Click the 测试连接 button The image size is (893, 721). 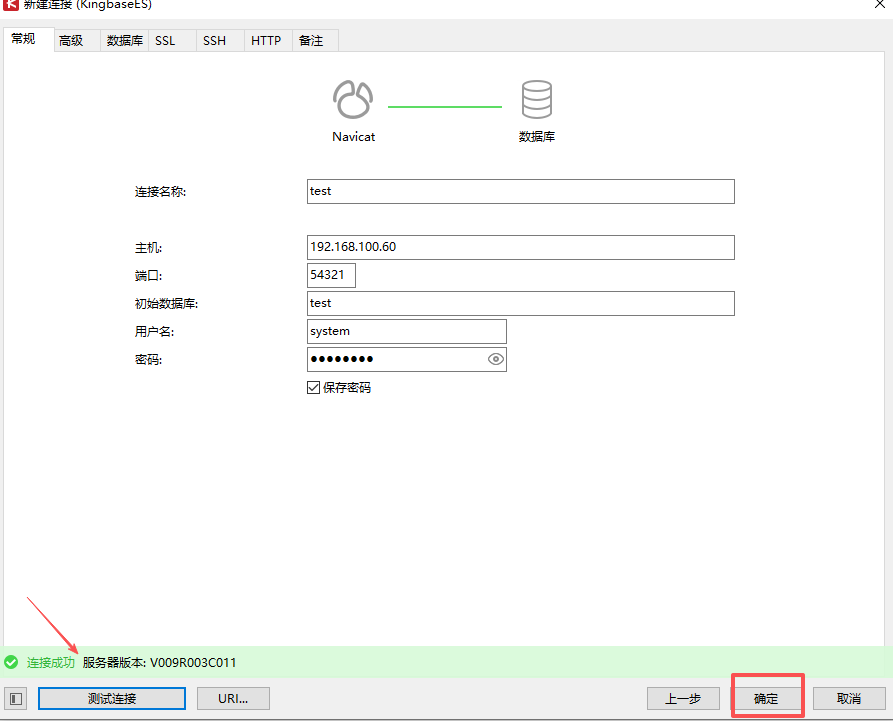pyautogui.click(x=112, y=699)
